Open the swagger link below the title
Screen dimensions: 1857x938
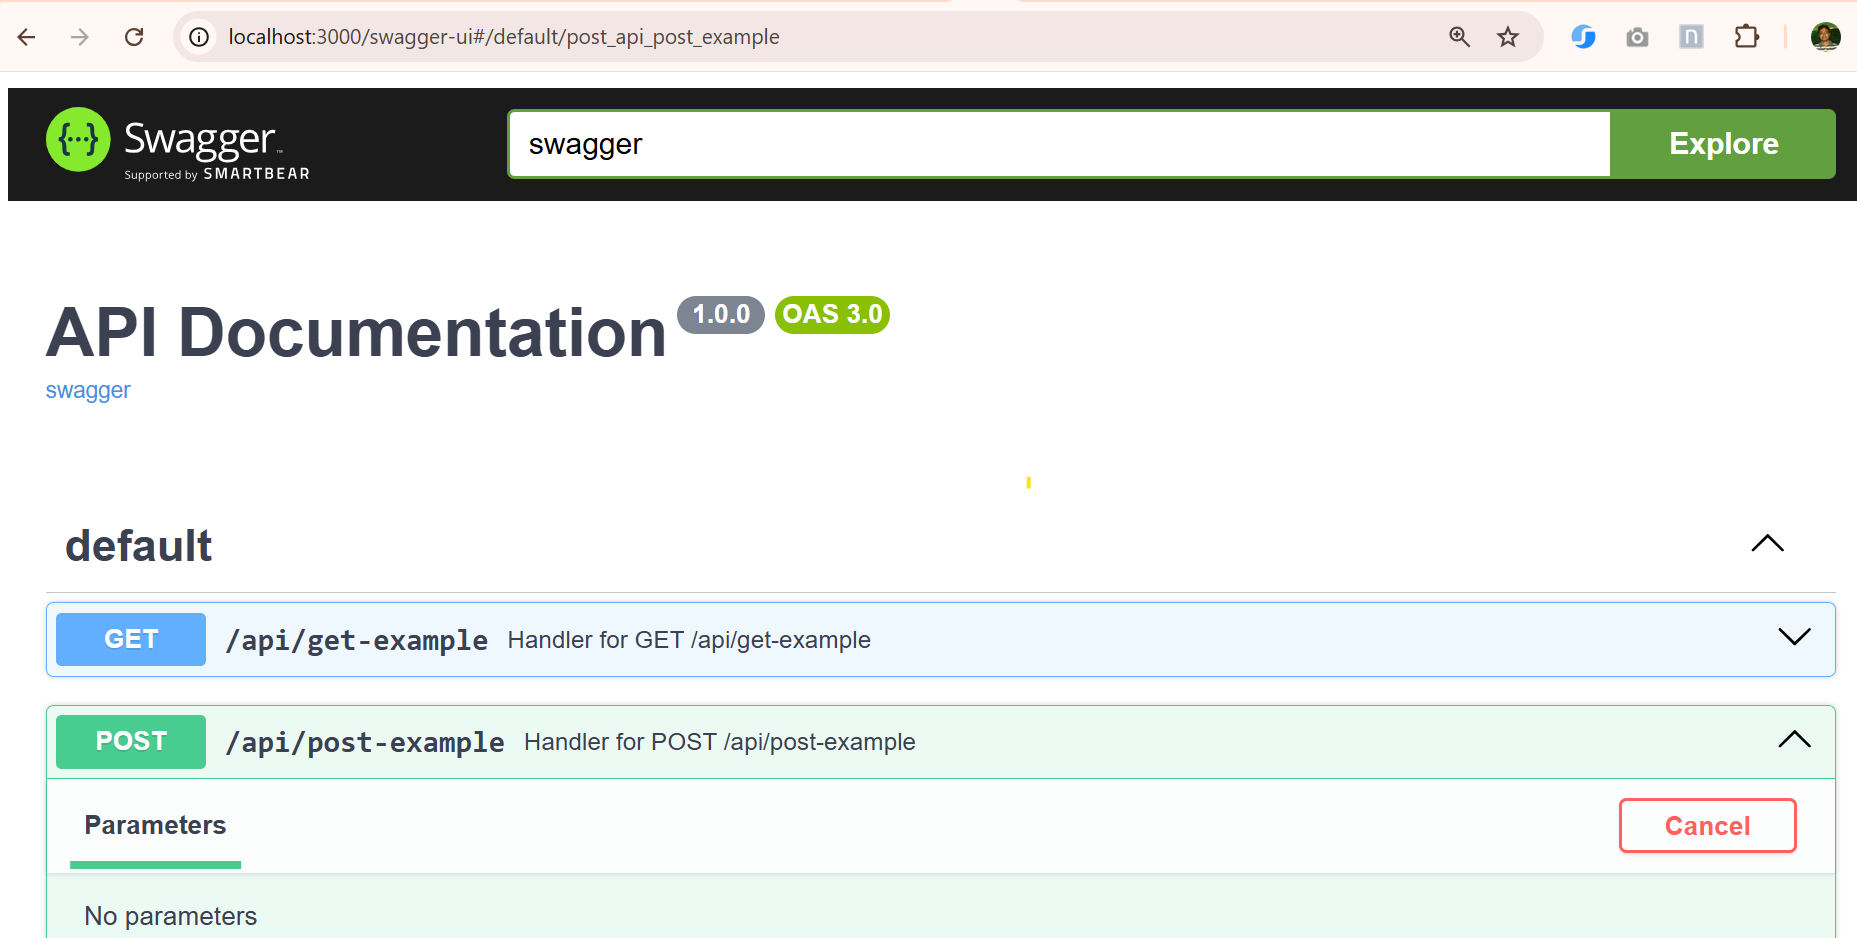click(88, 390)
